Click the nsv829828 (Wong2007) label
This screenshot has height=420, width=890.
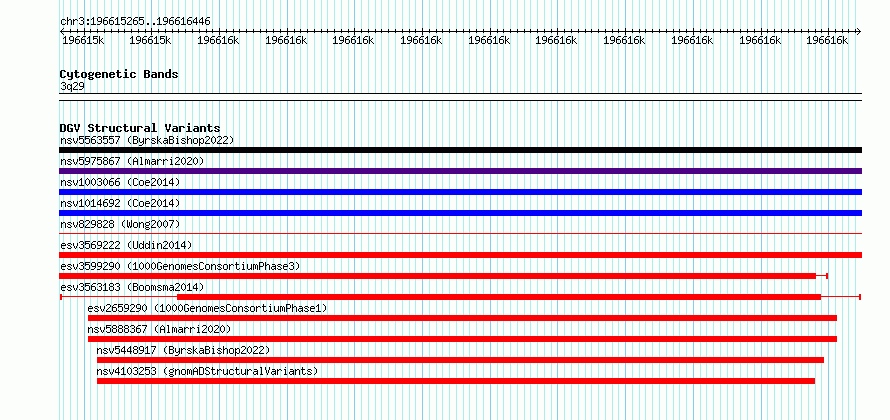[120, 224]
